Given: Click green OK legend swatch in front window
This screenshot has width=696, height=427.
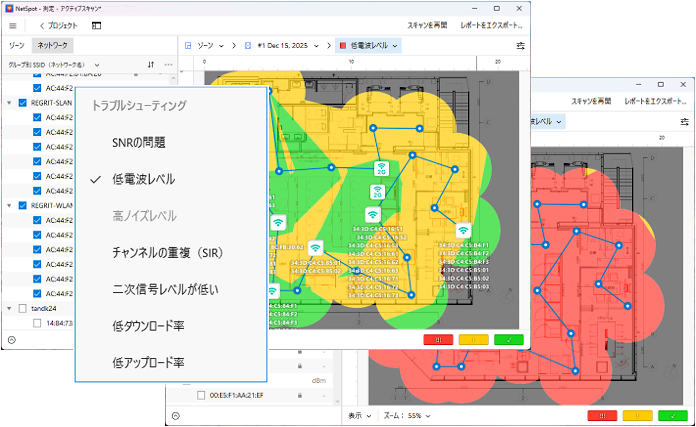Looking at the screenshot, I should click(509, 340).
